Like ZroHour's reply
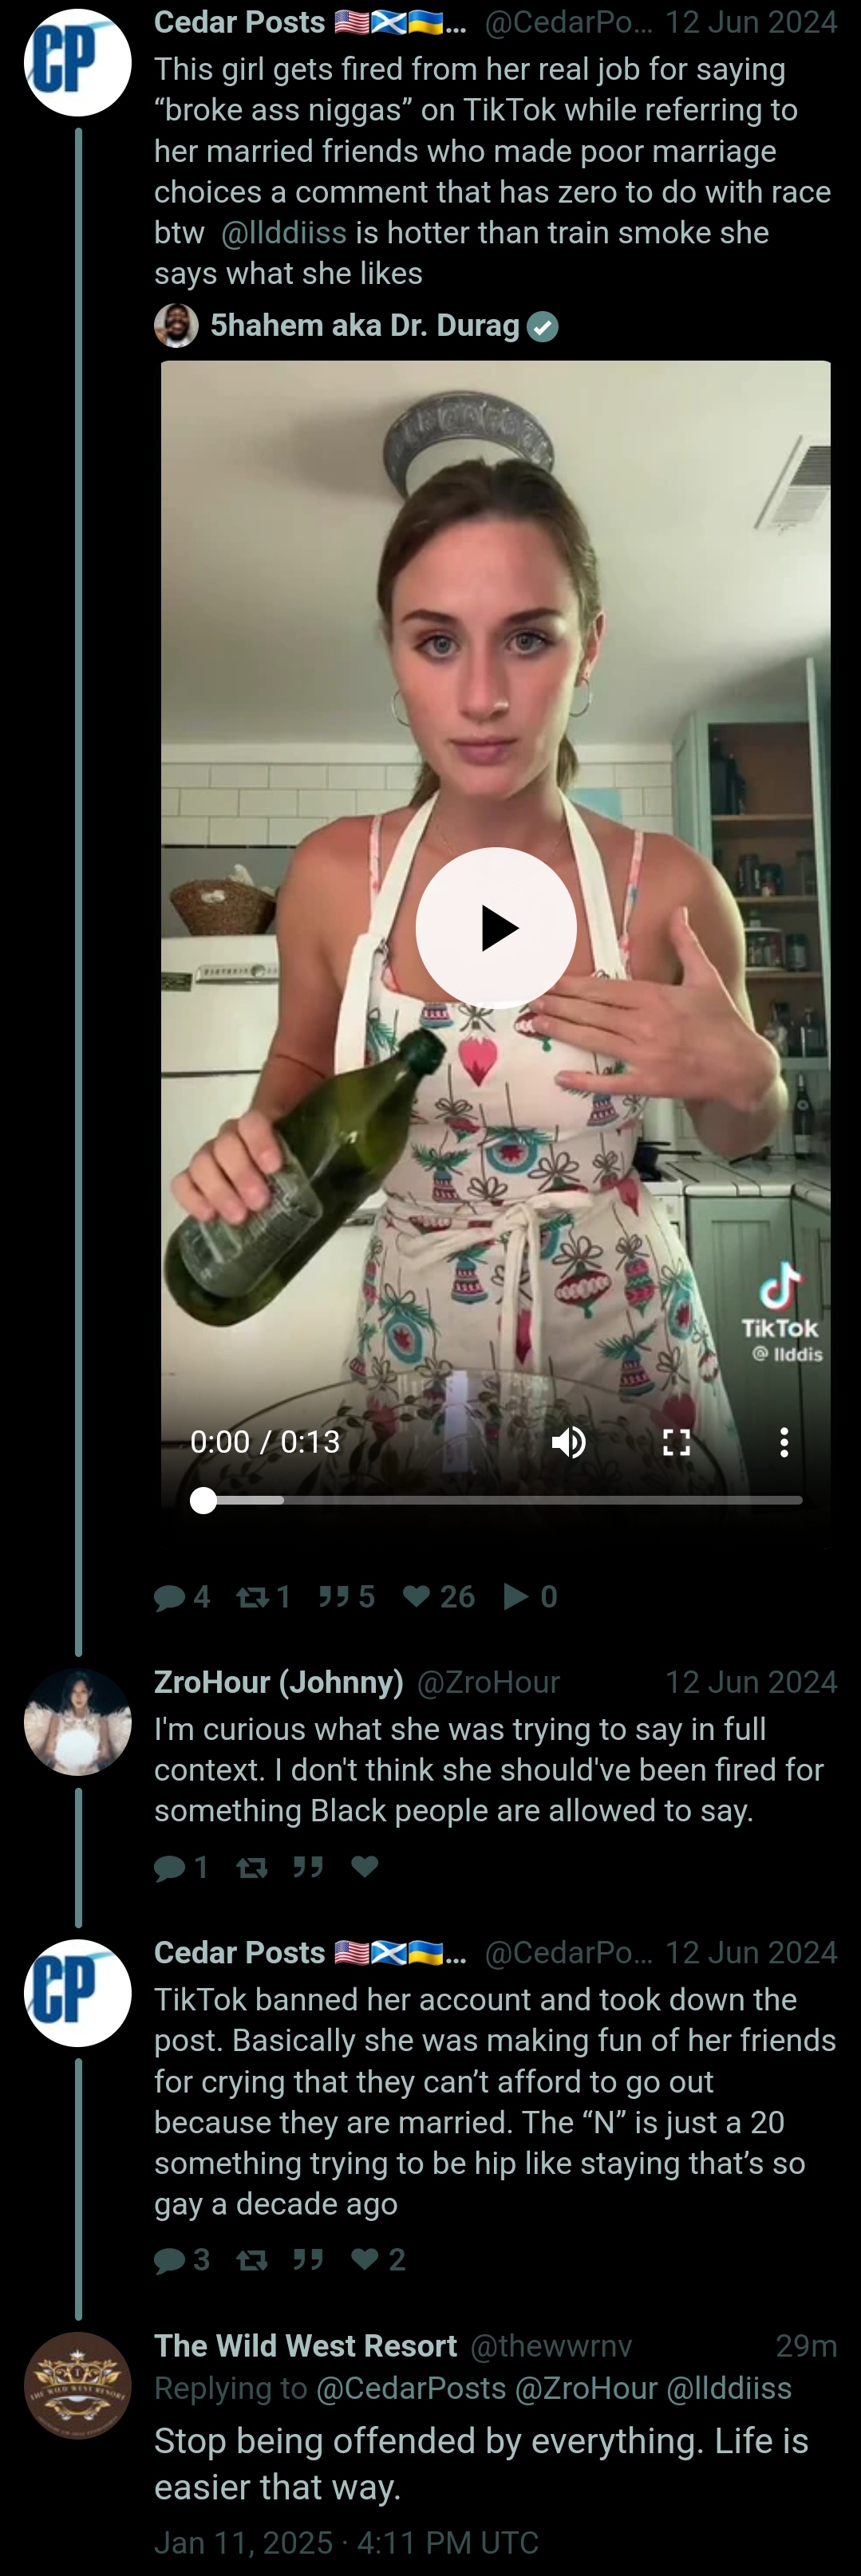Viewport: 861px width, 2576px height. [x=365, y=1867]
